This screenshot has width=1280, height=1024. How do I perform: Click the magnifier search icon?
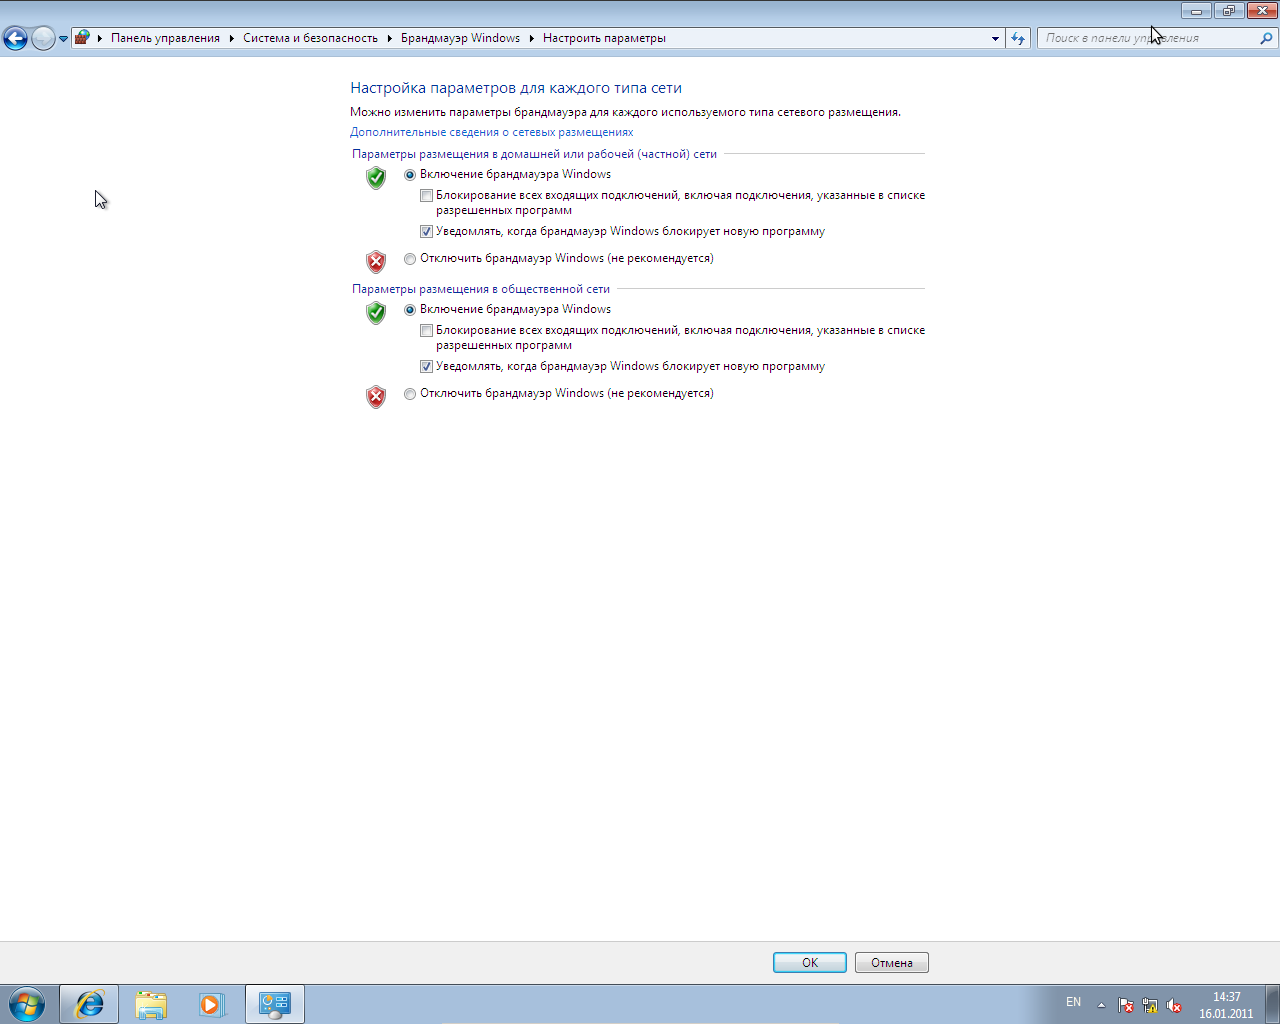[1267, 38]
